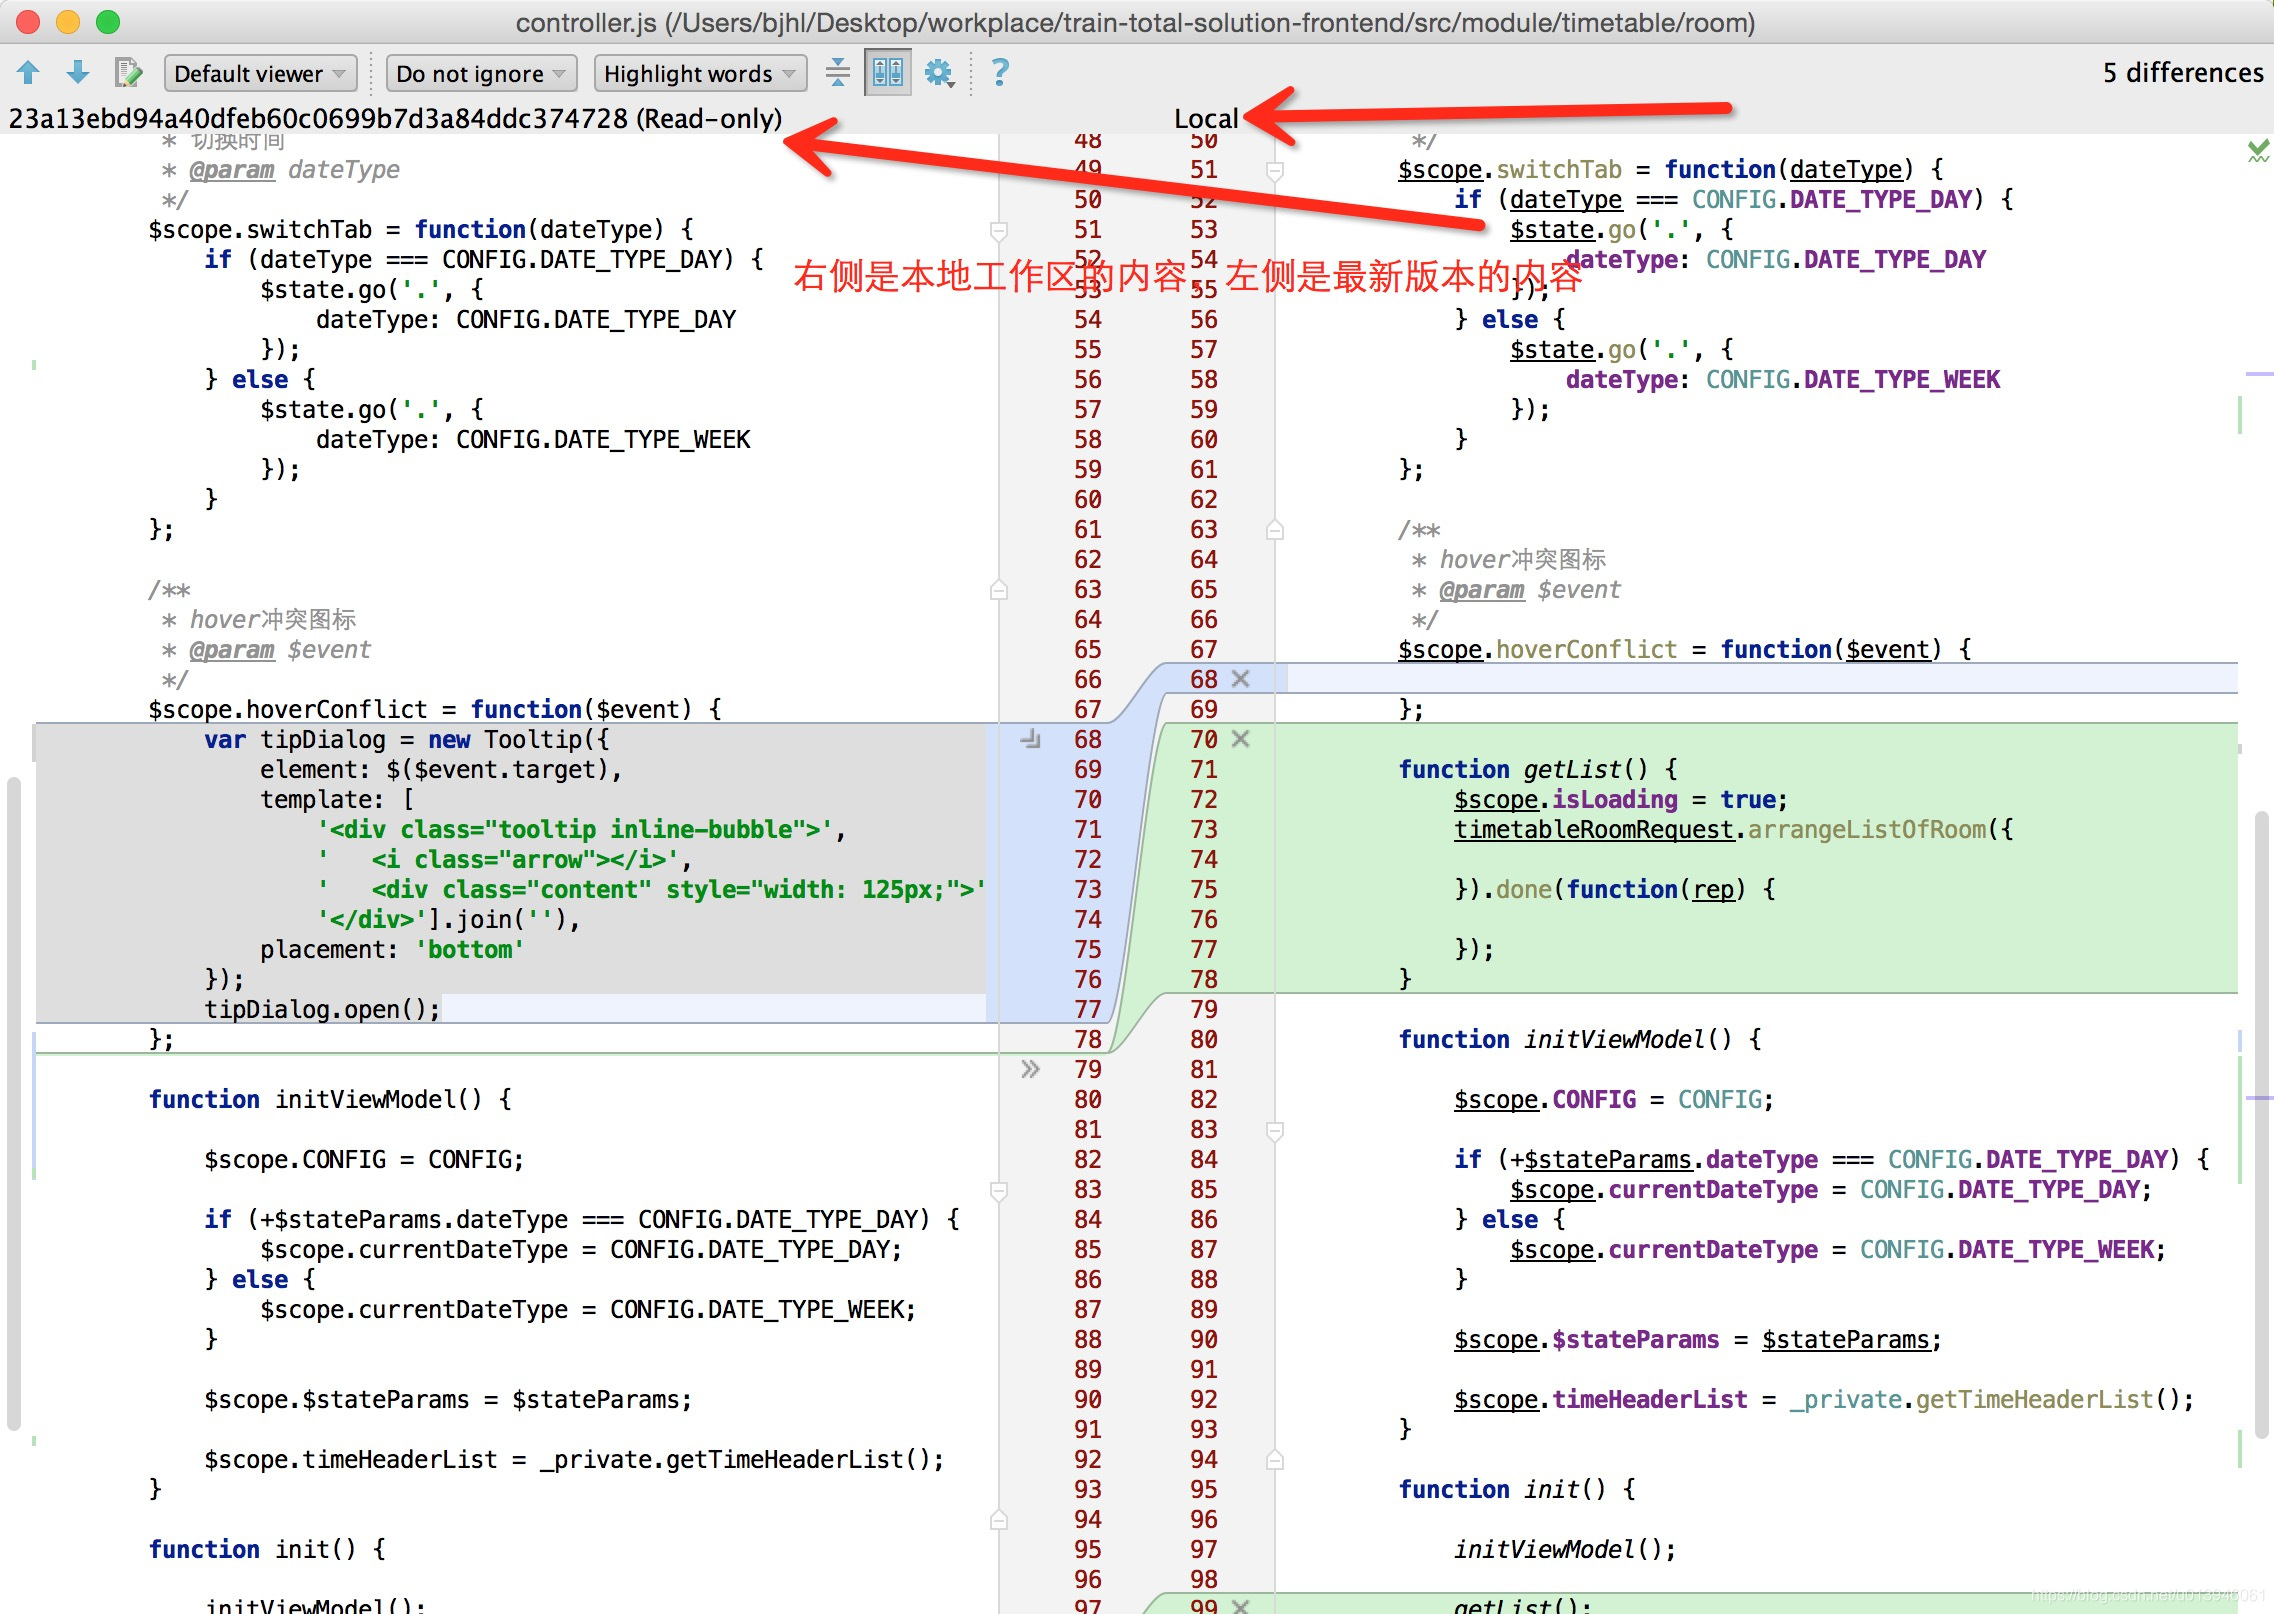
Task: Collapse the switchTab function fold on the right
Action: click(1275, 171)
